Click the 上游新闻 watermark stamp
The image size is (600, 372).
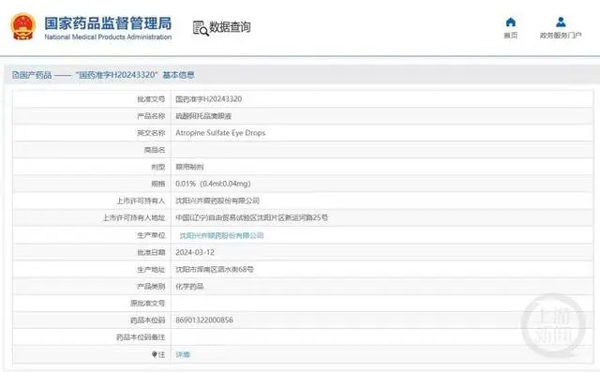coord(554,325)
